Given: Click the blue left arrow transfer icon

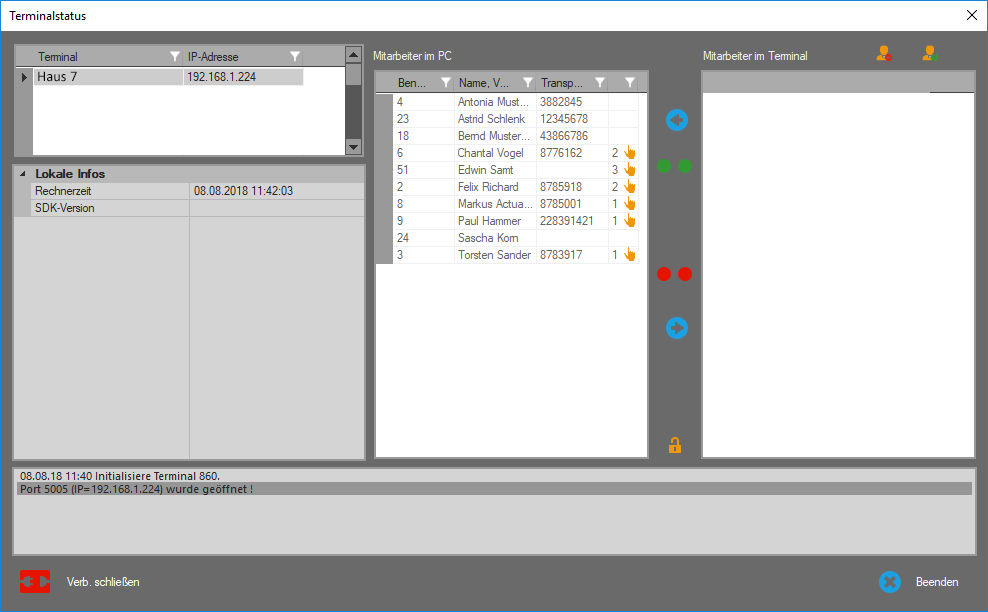Looking at the screenshot, I should pos(677,121).
